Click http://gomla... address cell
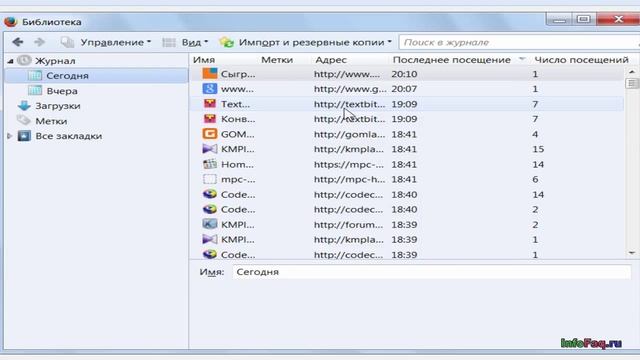Image resolution: width=640 pixels, height=360 pixels. tap(349, 134)
